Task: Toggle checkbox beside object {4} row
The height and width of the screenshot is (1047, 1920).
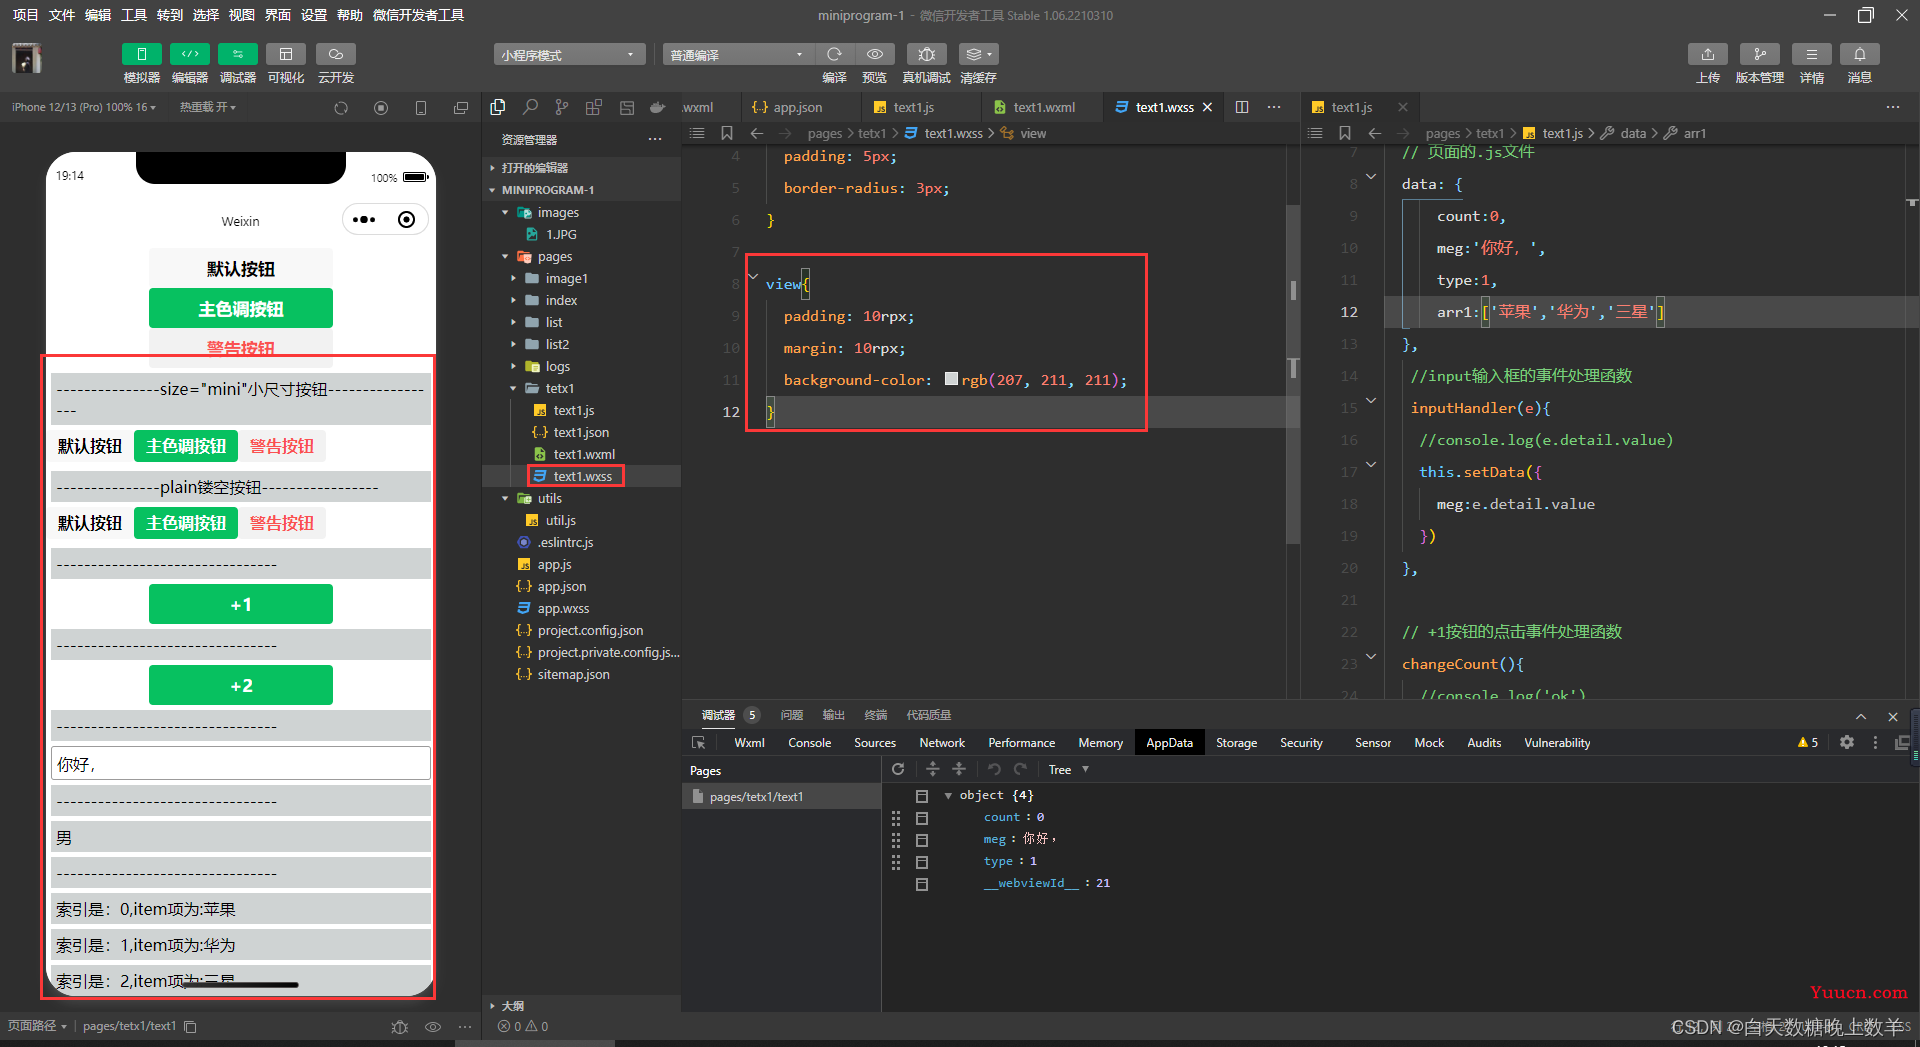Action: coord(922,796)
